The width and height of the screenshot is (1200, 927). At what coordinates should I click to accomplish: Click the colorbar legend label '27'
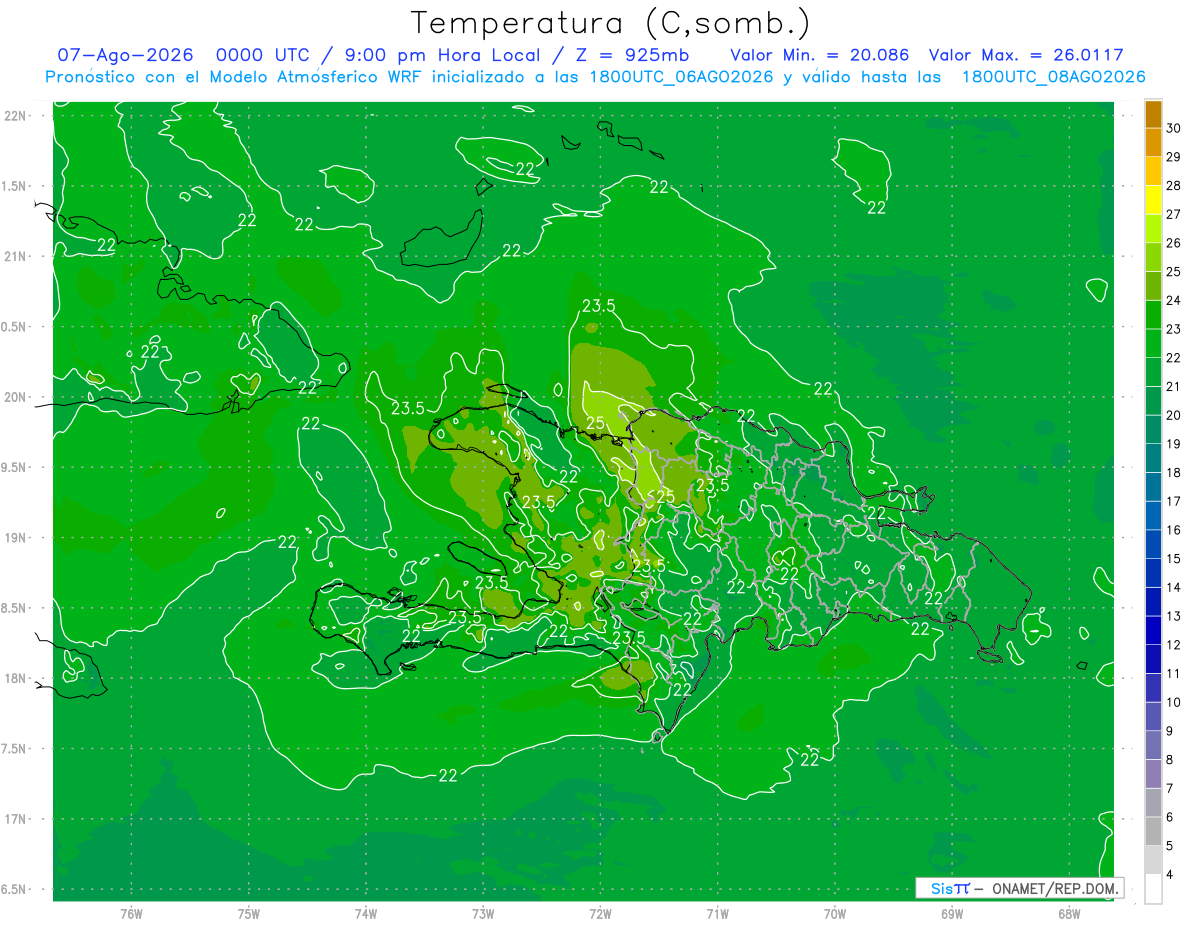[1174, 214]
